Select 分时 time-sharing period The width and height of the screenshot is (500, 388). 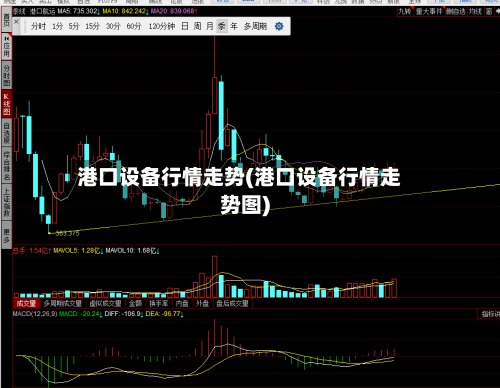38,26
